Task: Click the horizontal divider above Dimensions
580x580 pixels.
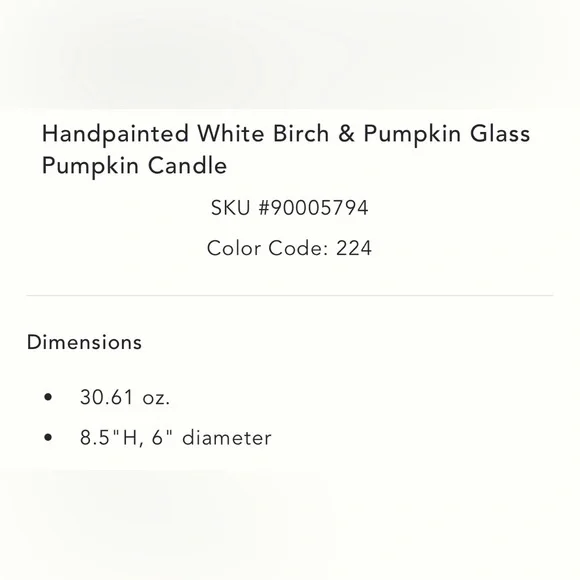Action: coord(290,296)
